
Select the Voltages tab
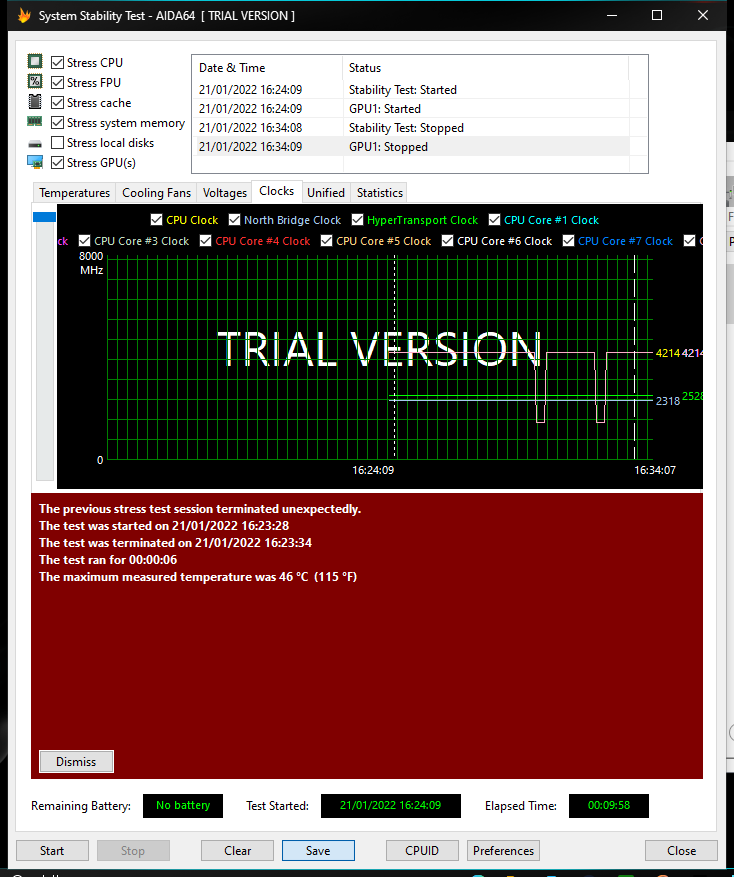tap(224, 192)
